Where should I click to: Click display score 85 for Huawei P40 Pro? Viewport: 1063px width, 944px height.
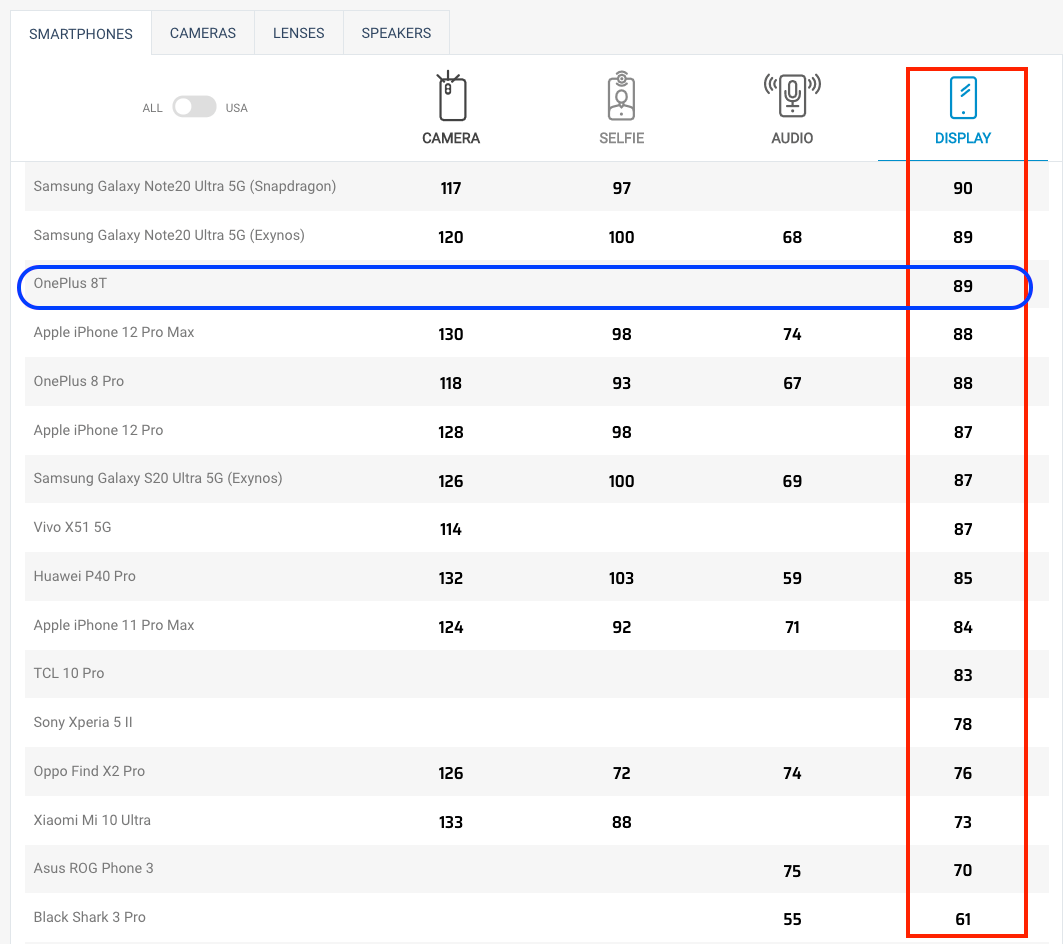tap(963, 578)
